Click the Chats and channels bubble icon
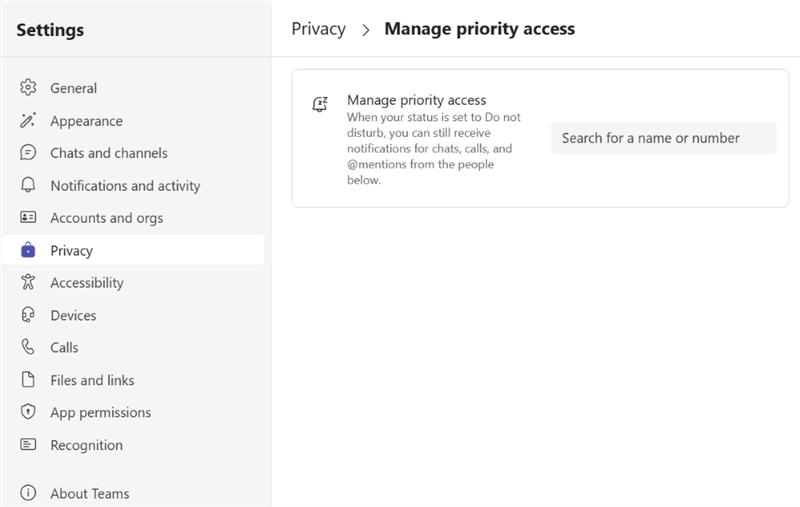This screenshot has height=507, width=800. [28, 153]
